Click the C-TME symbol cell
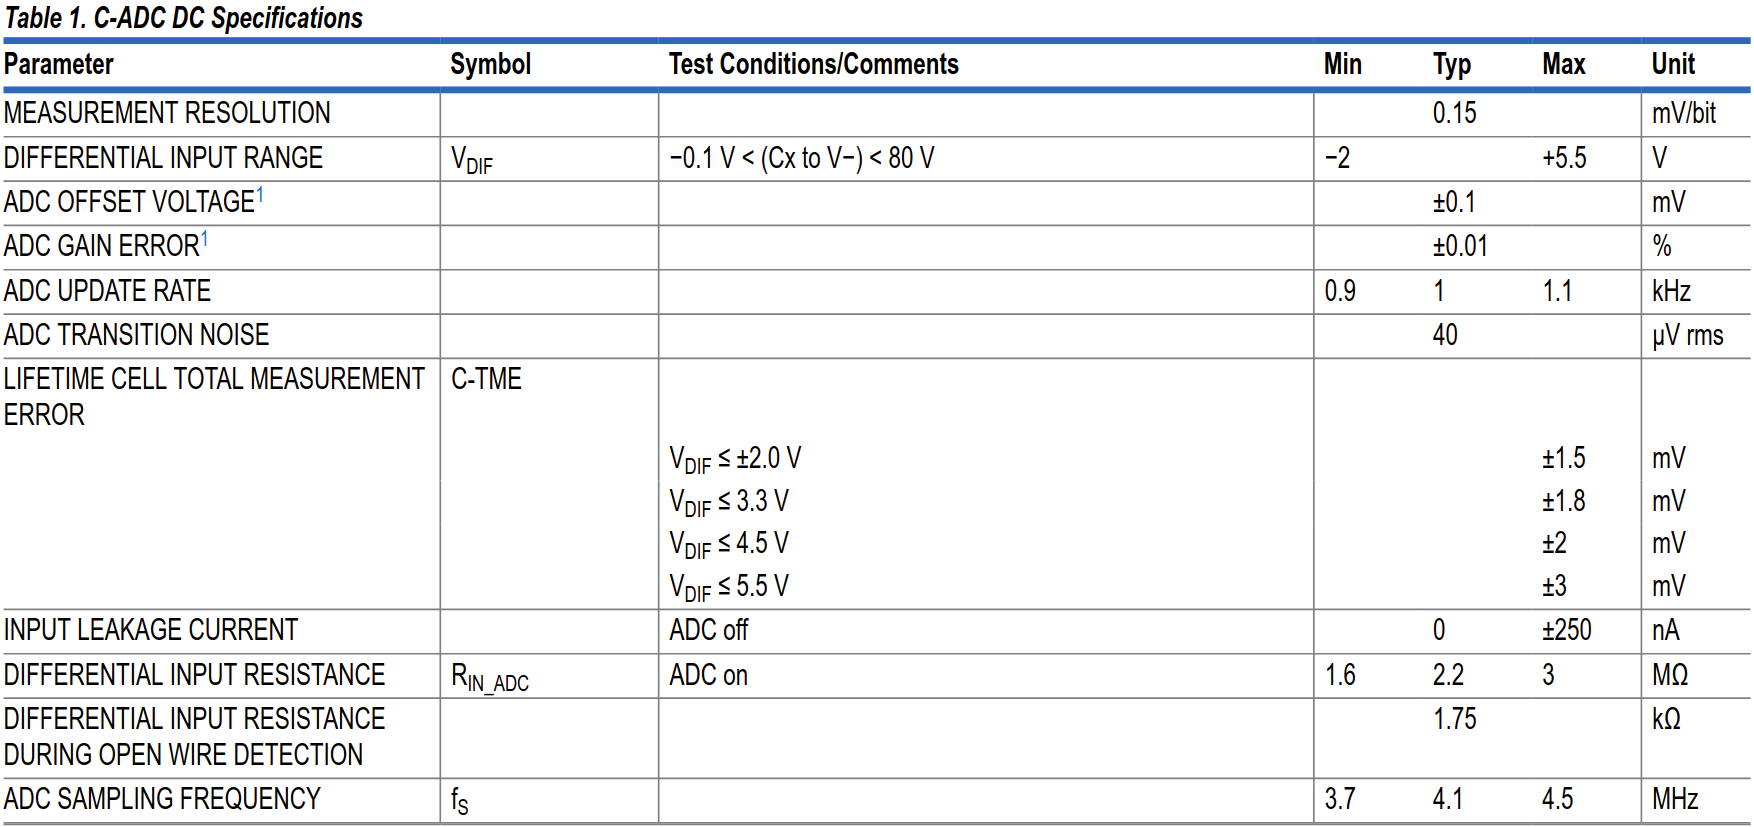 tap(486, 379)
